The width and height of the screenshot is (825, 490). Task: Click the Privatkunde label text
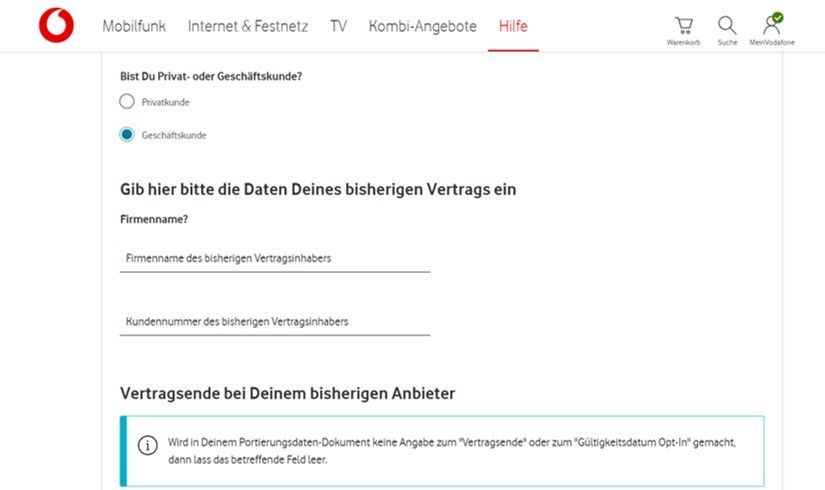point(166,102)
